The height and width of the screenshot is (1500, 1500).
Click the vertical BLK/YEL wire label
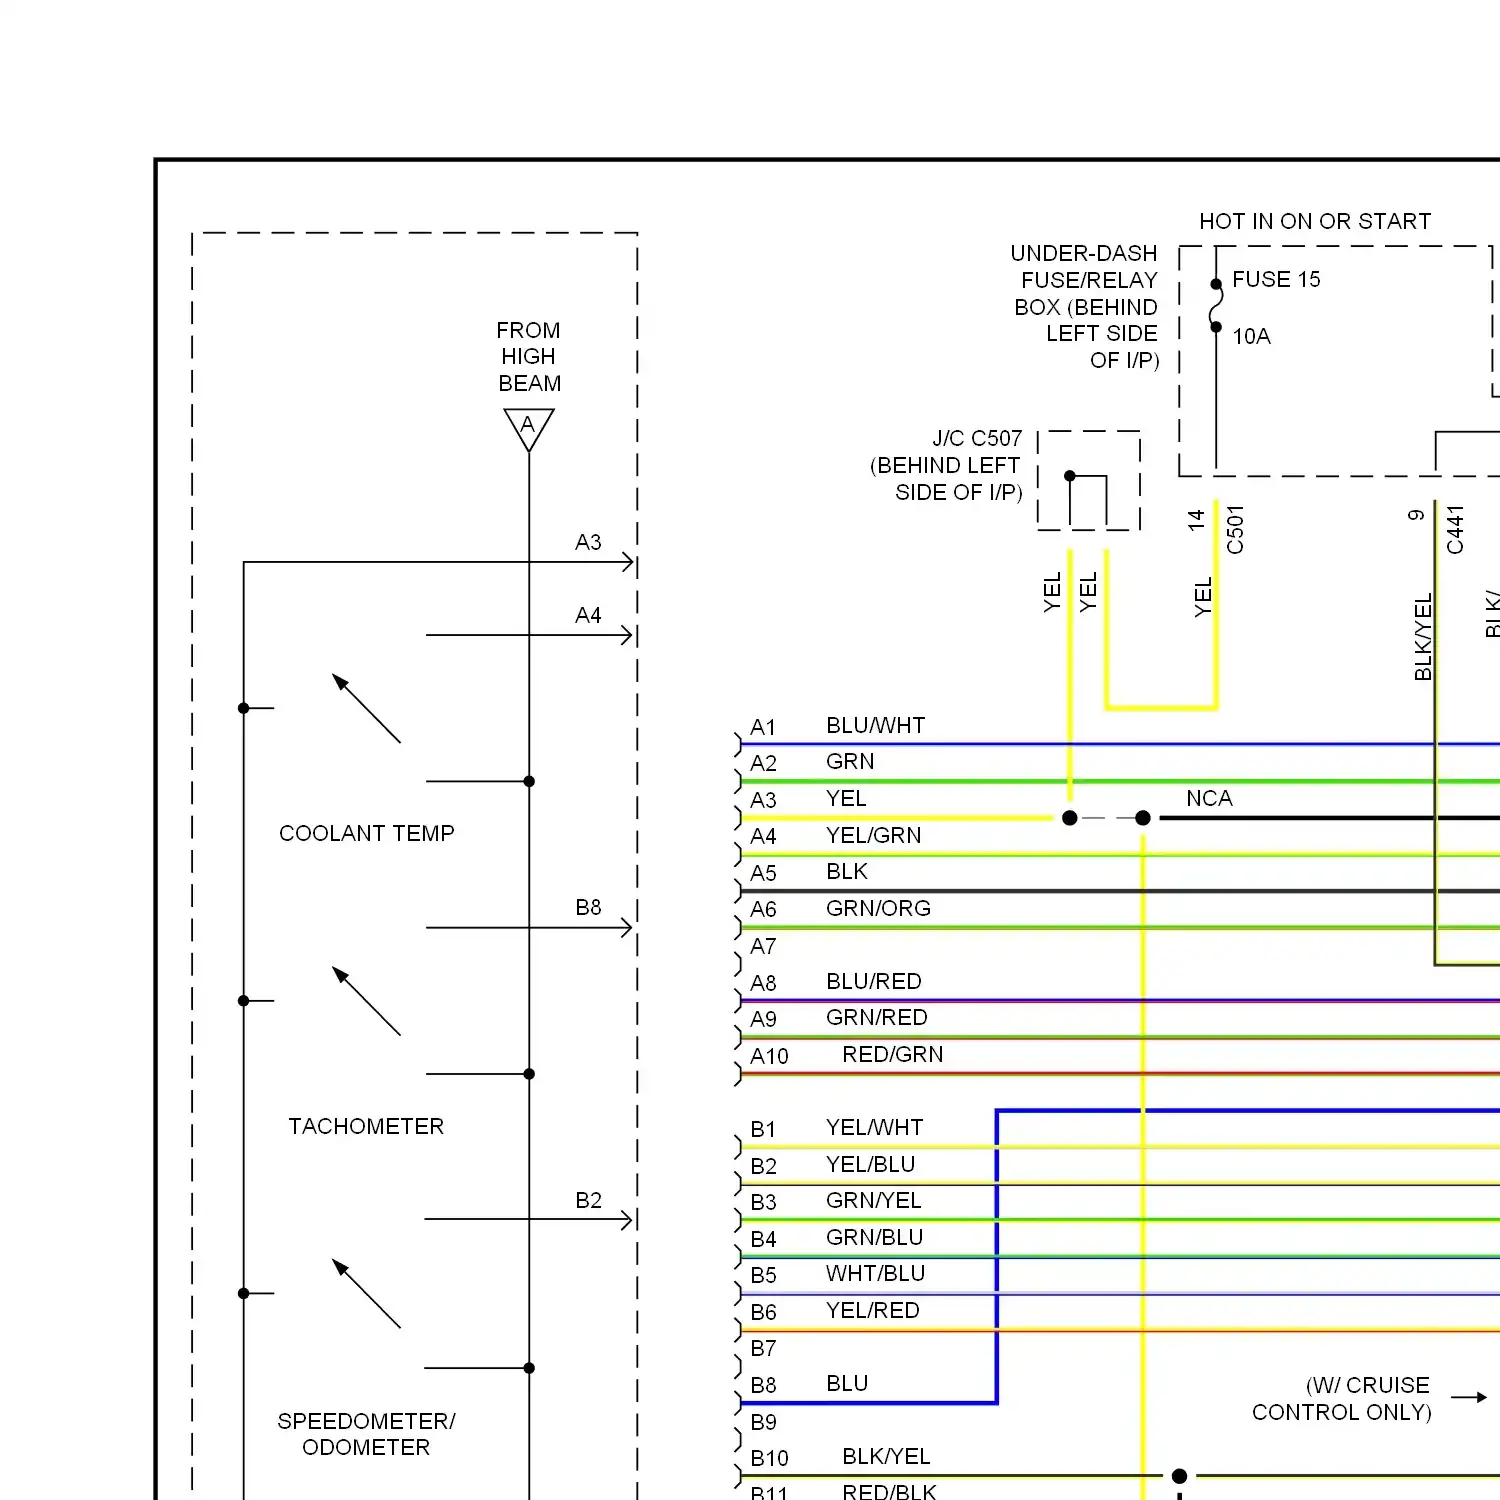pos(1423,637)
